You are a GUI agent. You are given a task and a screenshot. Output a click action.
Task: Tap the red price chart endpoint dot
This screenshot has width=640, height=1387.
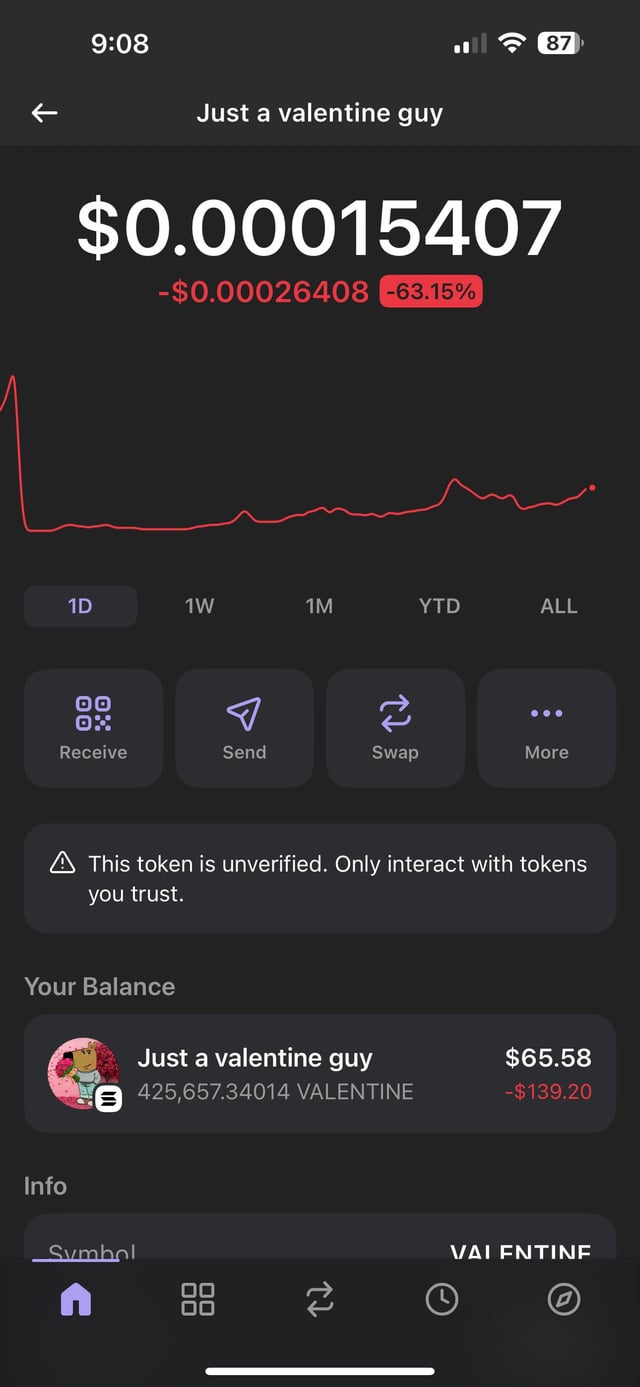[x=592, y=487]
